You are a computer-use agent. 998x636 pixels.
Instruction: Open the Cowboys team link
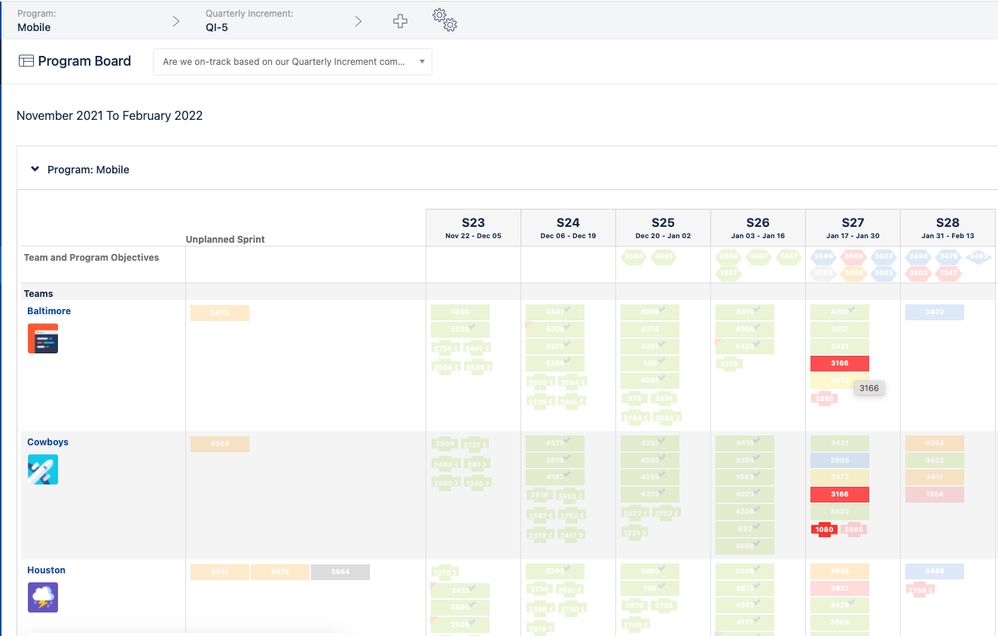point(47,441)
